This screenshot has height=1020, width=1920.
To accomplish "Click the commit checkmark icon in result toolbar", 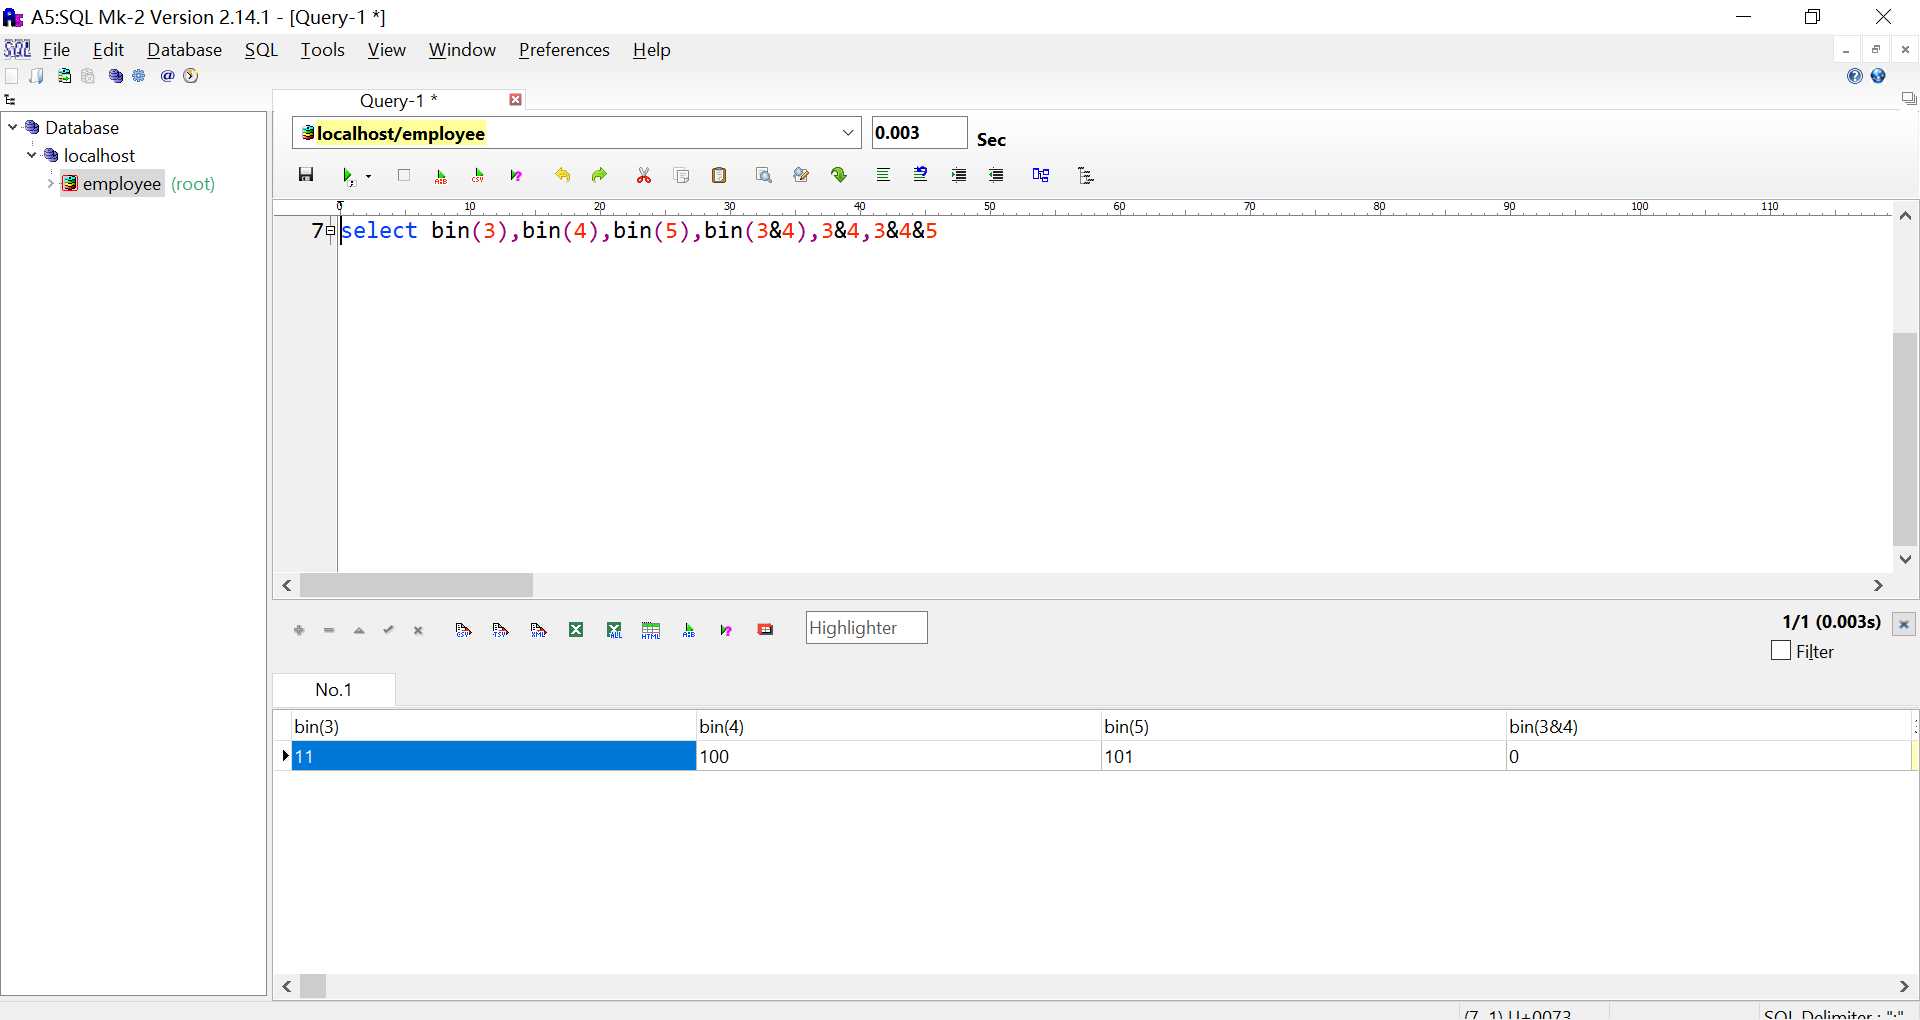I will point(389,630).
